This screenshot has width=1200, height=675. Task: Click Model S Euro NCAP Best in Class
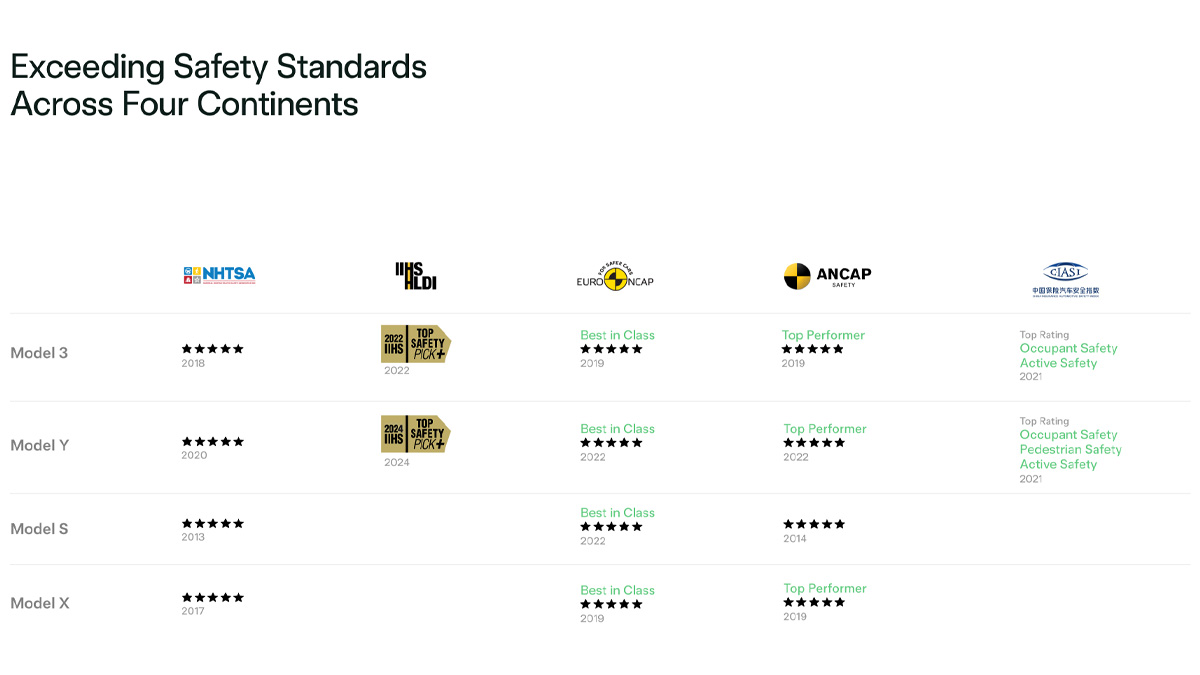click(617, 513)
